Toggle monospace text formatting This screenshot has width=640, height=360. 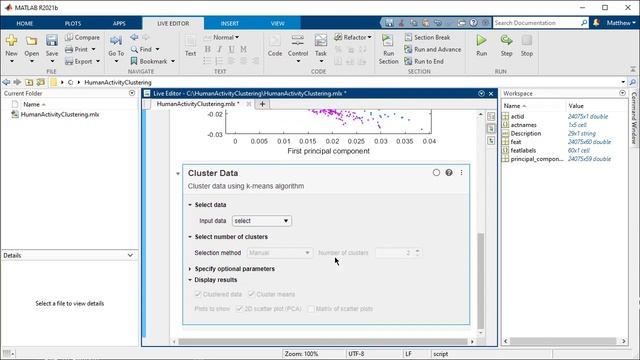[244, 49]
